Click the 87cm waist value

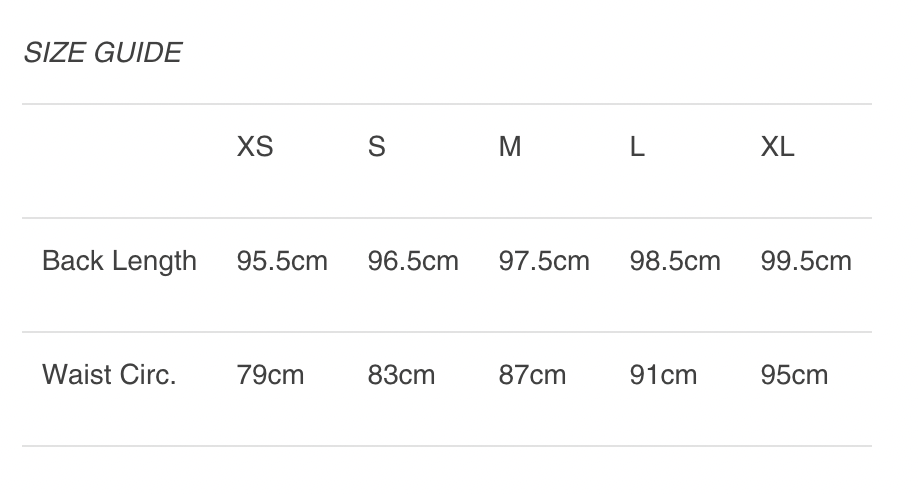pos(533,375)
